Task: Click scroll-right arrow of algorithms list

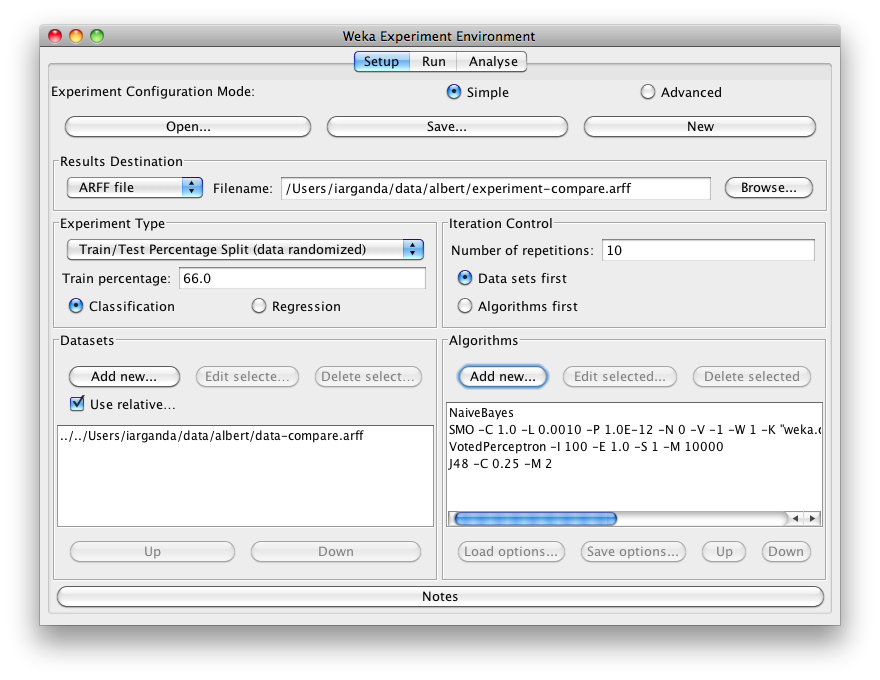Action: [x=812, y=518]
